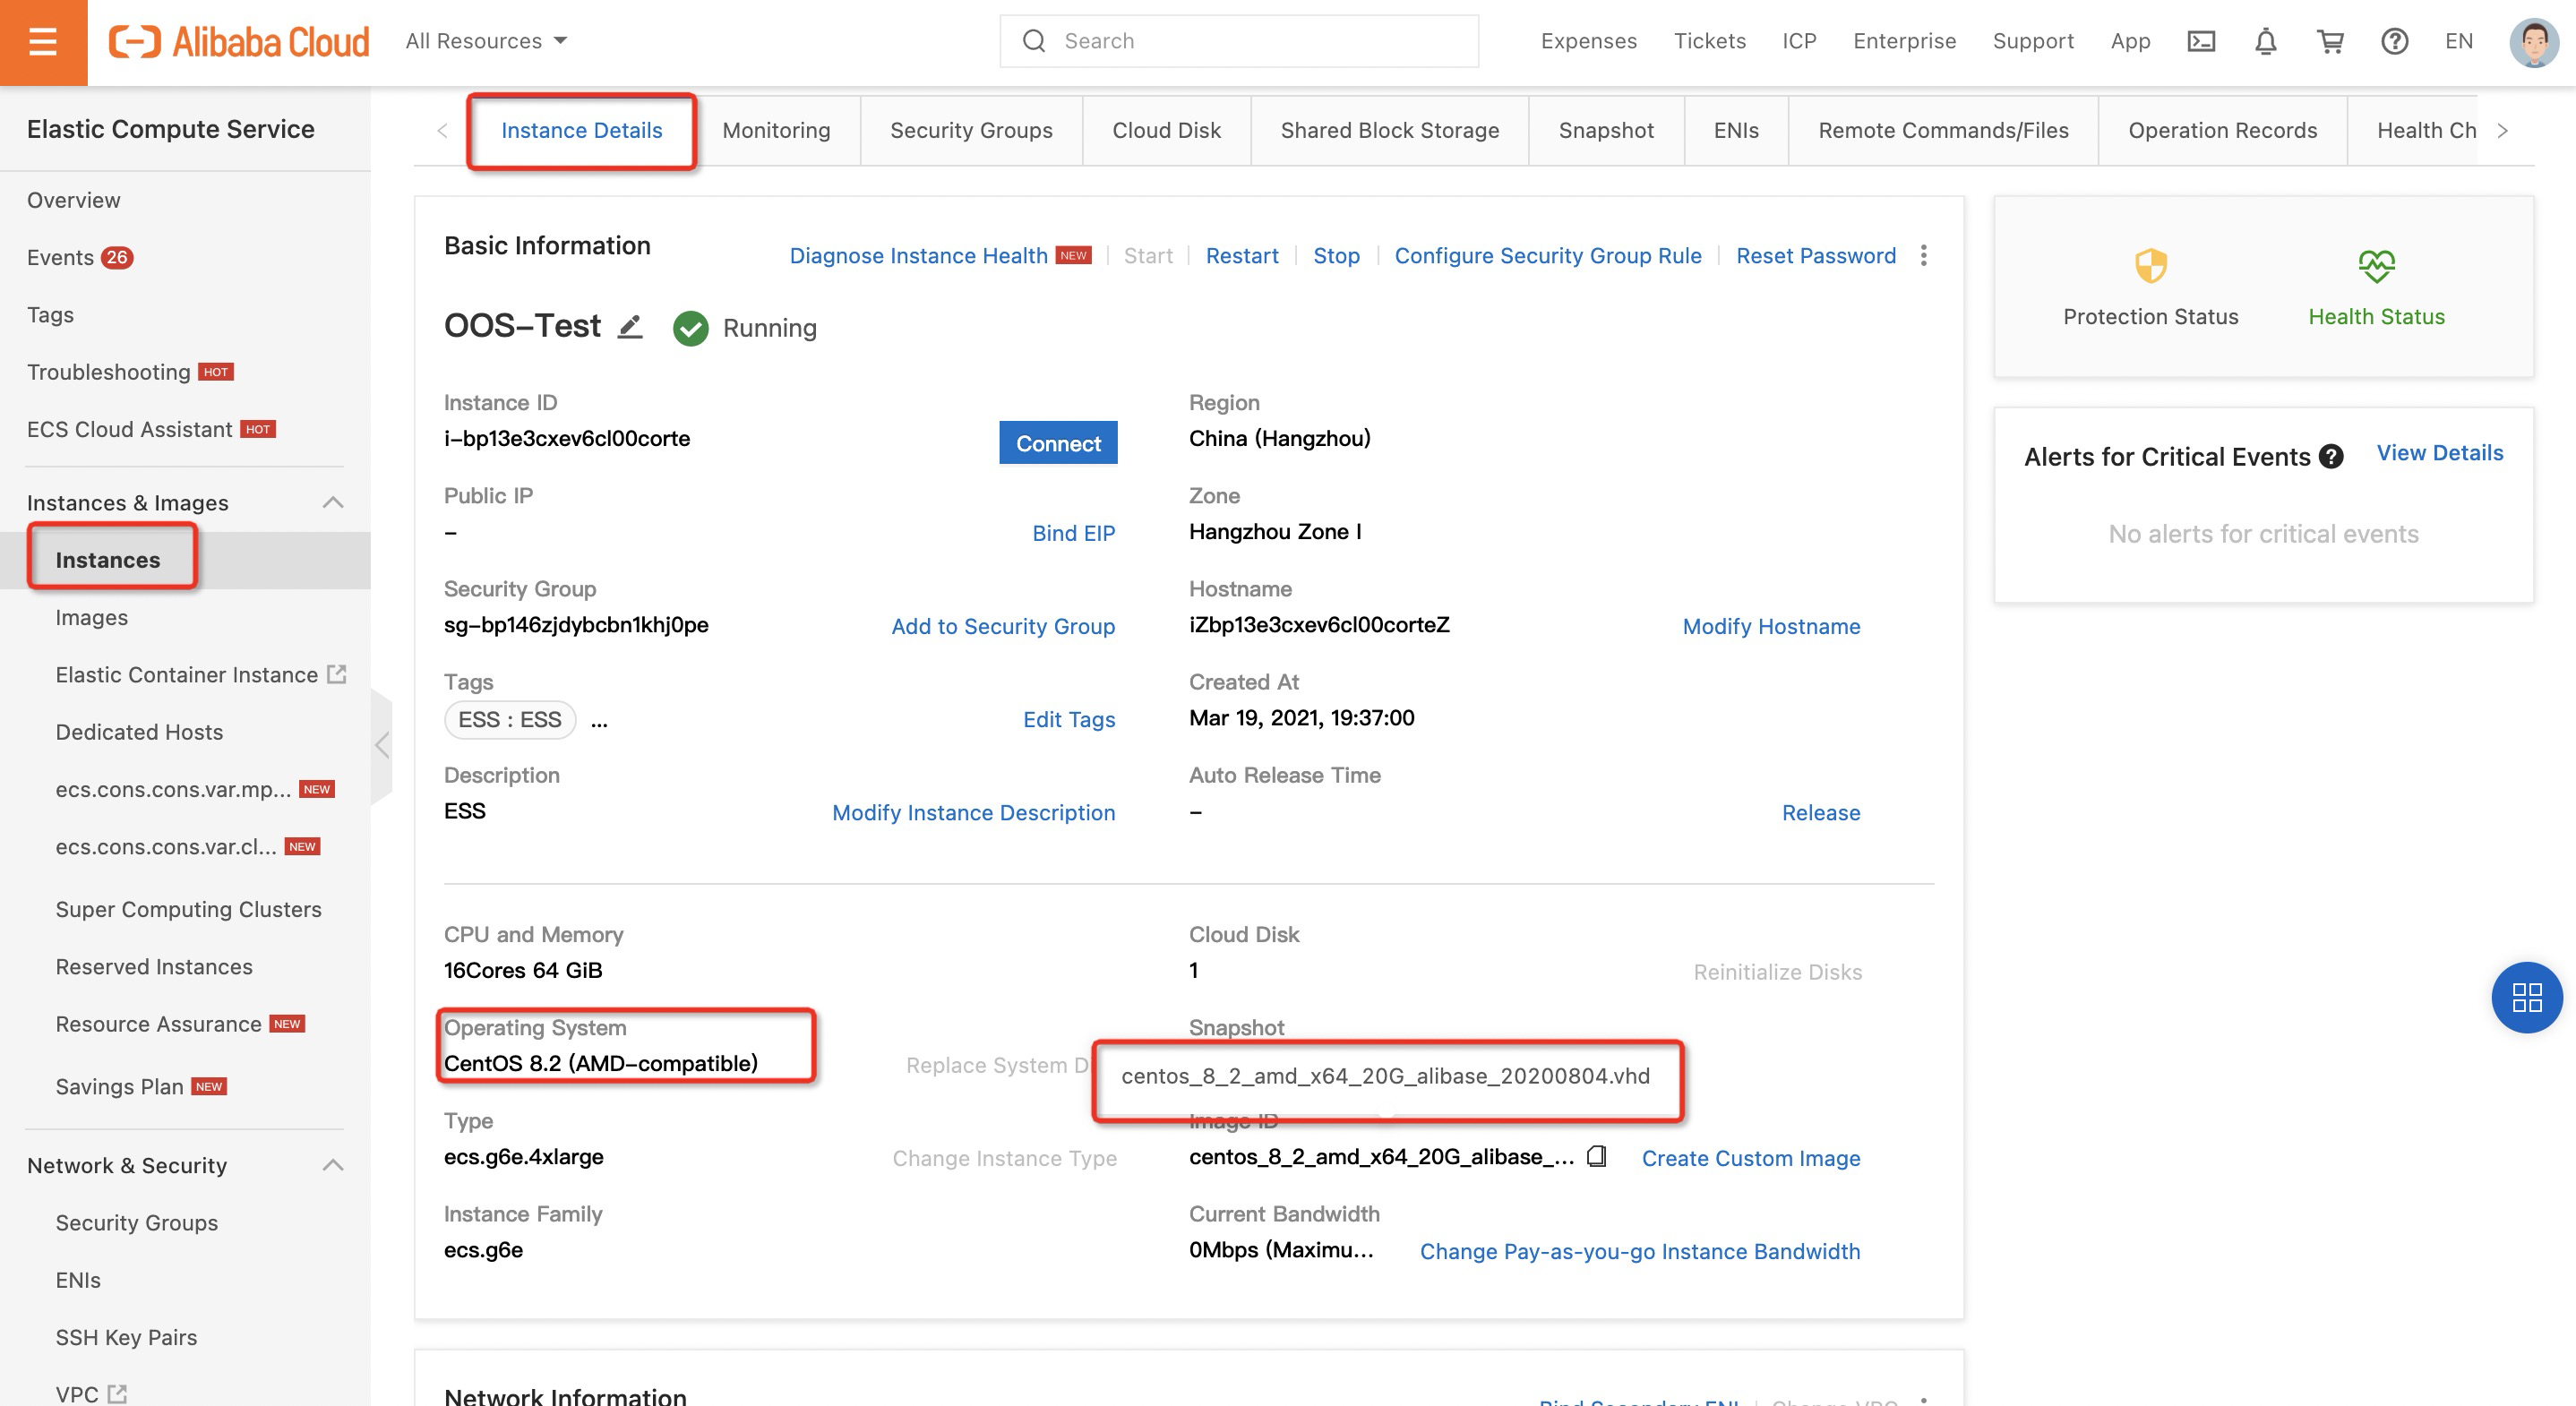Open the shopping cart icon
Viewport: 2576px width, 1406px height.
click(2330, 41)
